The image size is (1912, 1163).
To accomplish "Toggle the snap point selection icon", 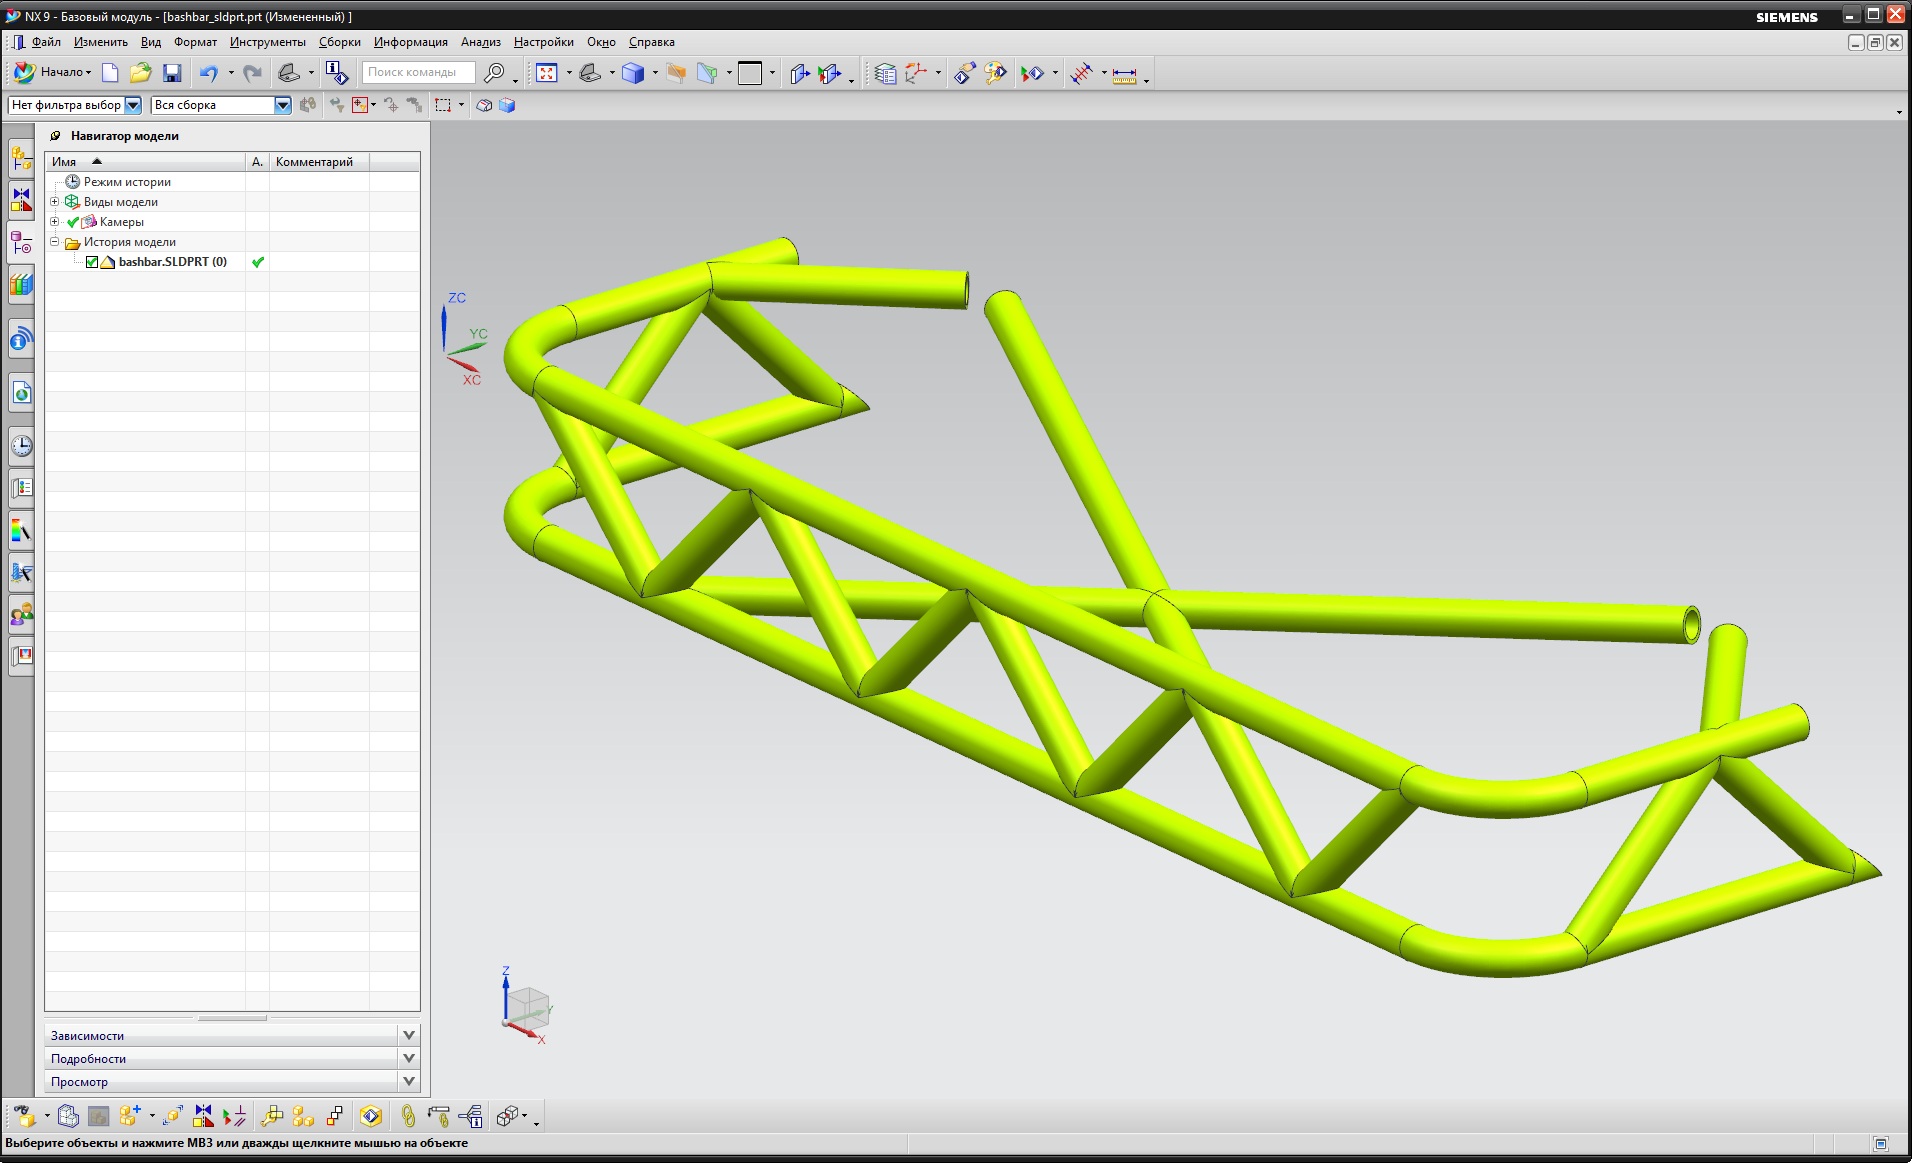I will [x=360, y=105].
